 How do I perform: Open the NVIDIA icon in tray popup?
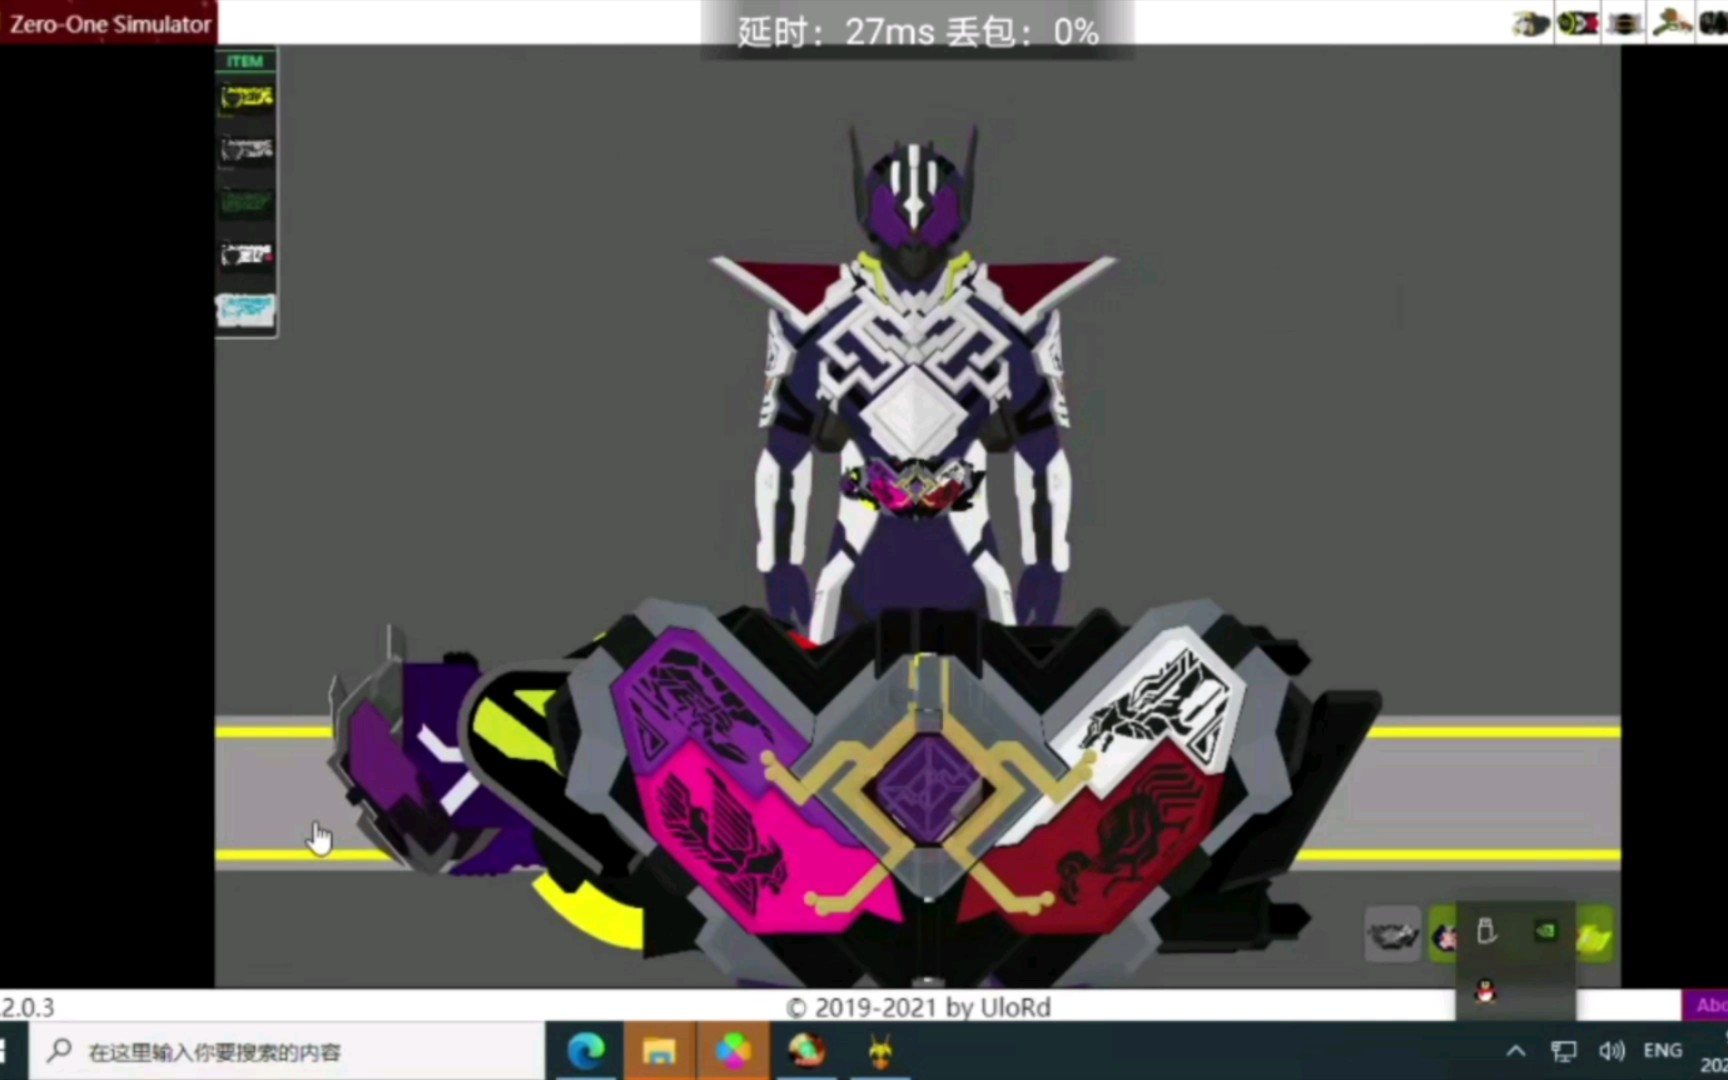point(1545,931)
